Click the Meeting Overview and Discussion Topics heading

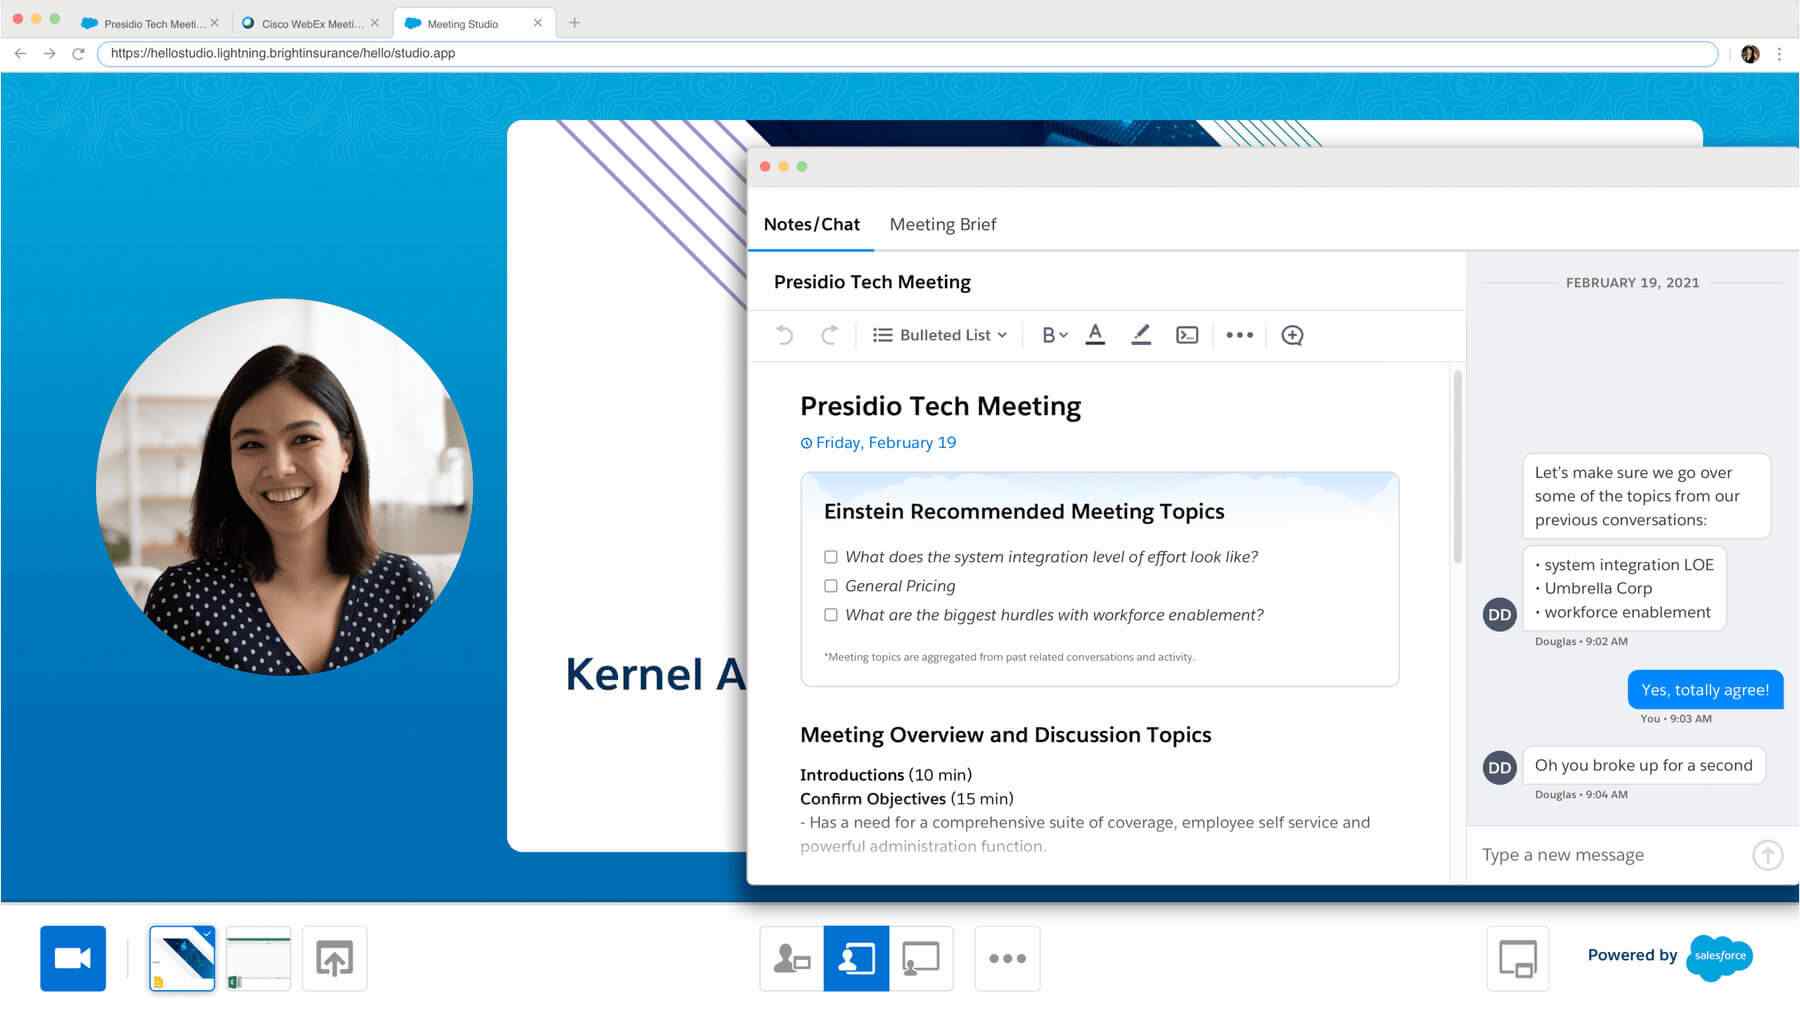point(1005,735)
